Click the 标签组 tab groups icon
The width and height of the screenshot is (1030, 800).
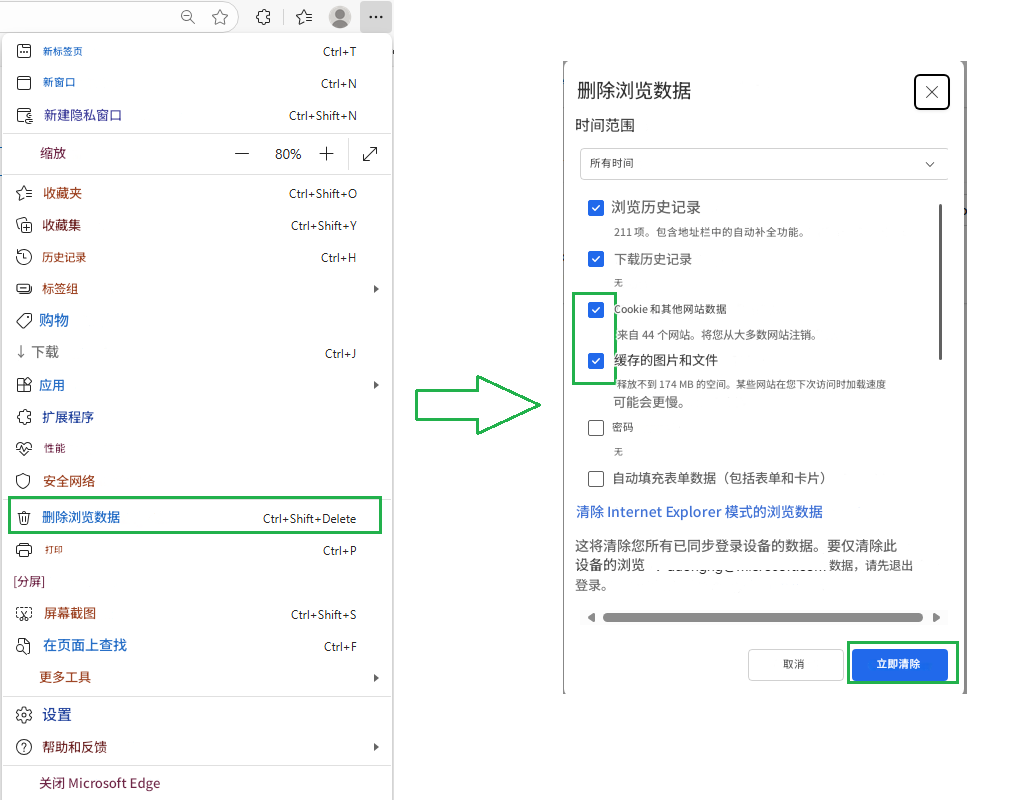pyautogui.click(x=24, y=289)
